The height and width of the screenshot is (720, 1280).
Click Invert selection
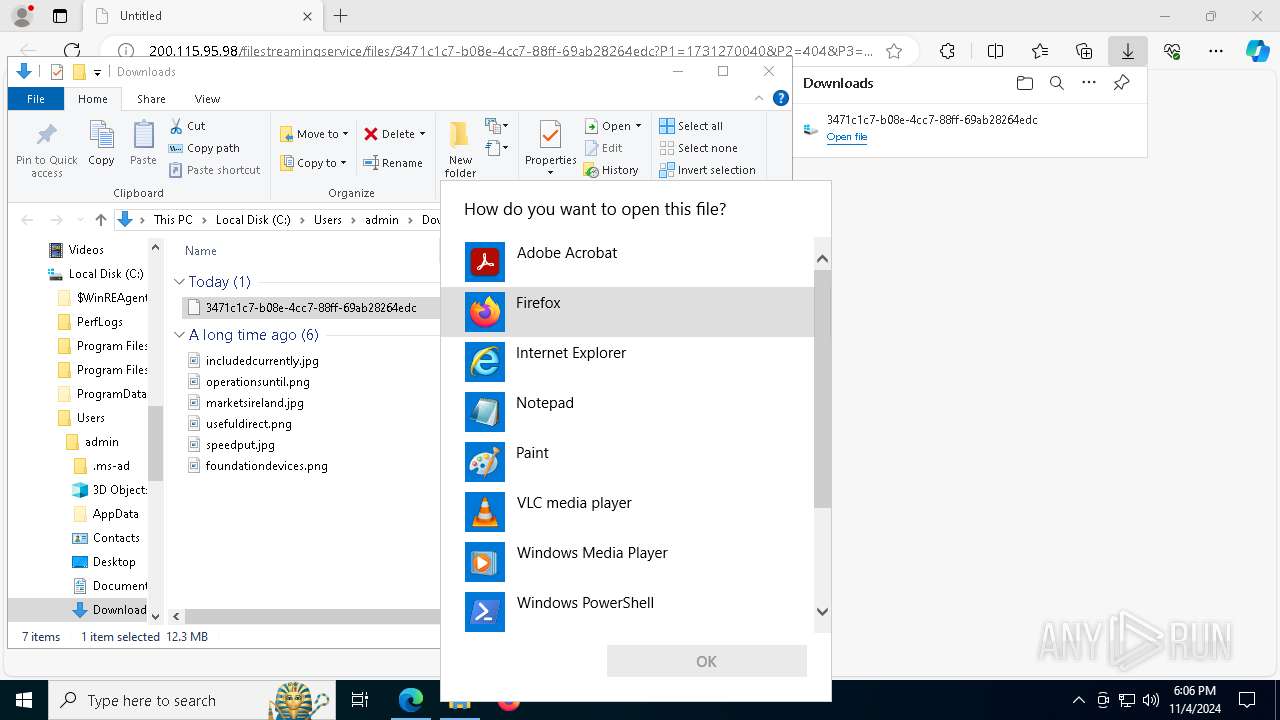click(707, 170)
